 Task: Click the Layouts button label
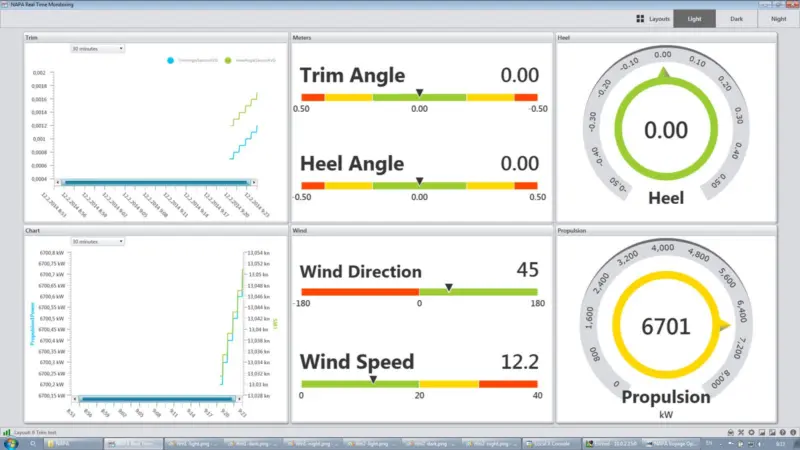click(x=659, y=19)
